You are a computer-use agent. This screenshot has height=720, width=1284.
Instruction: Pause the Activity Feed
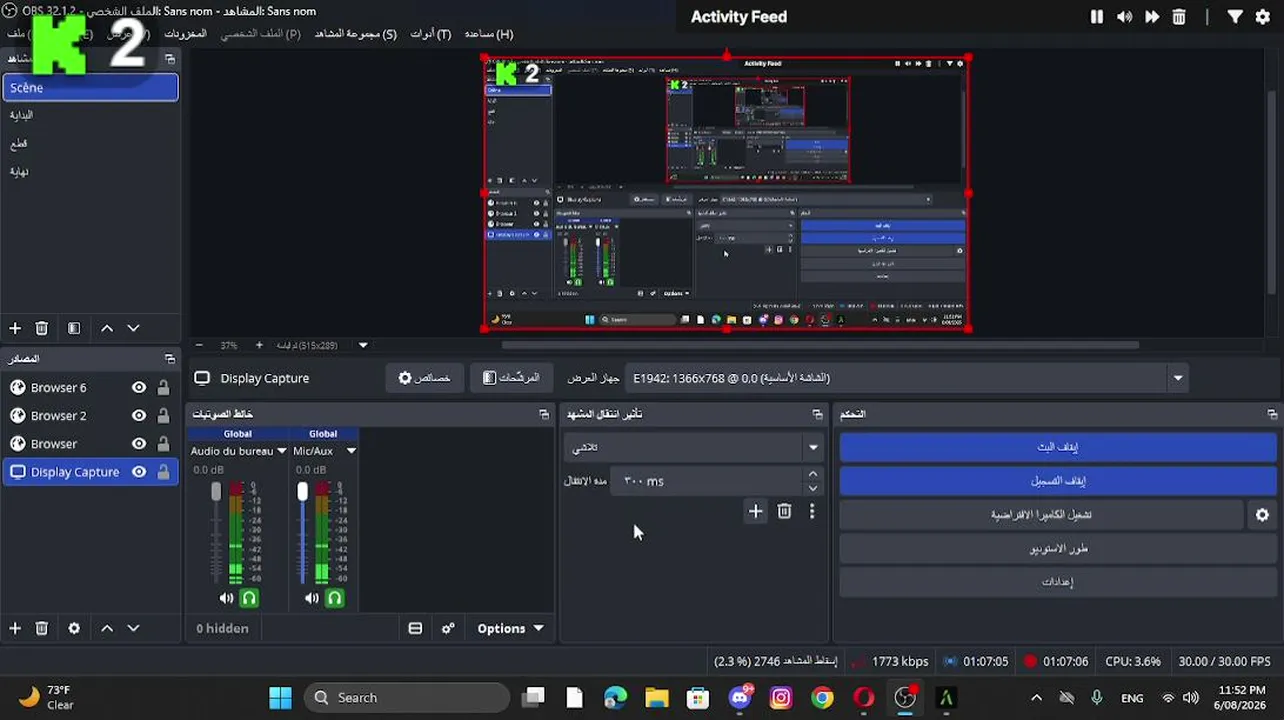pyautogui.click(x=1097, y=17)
